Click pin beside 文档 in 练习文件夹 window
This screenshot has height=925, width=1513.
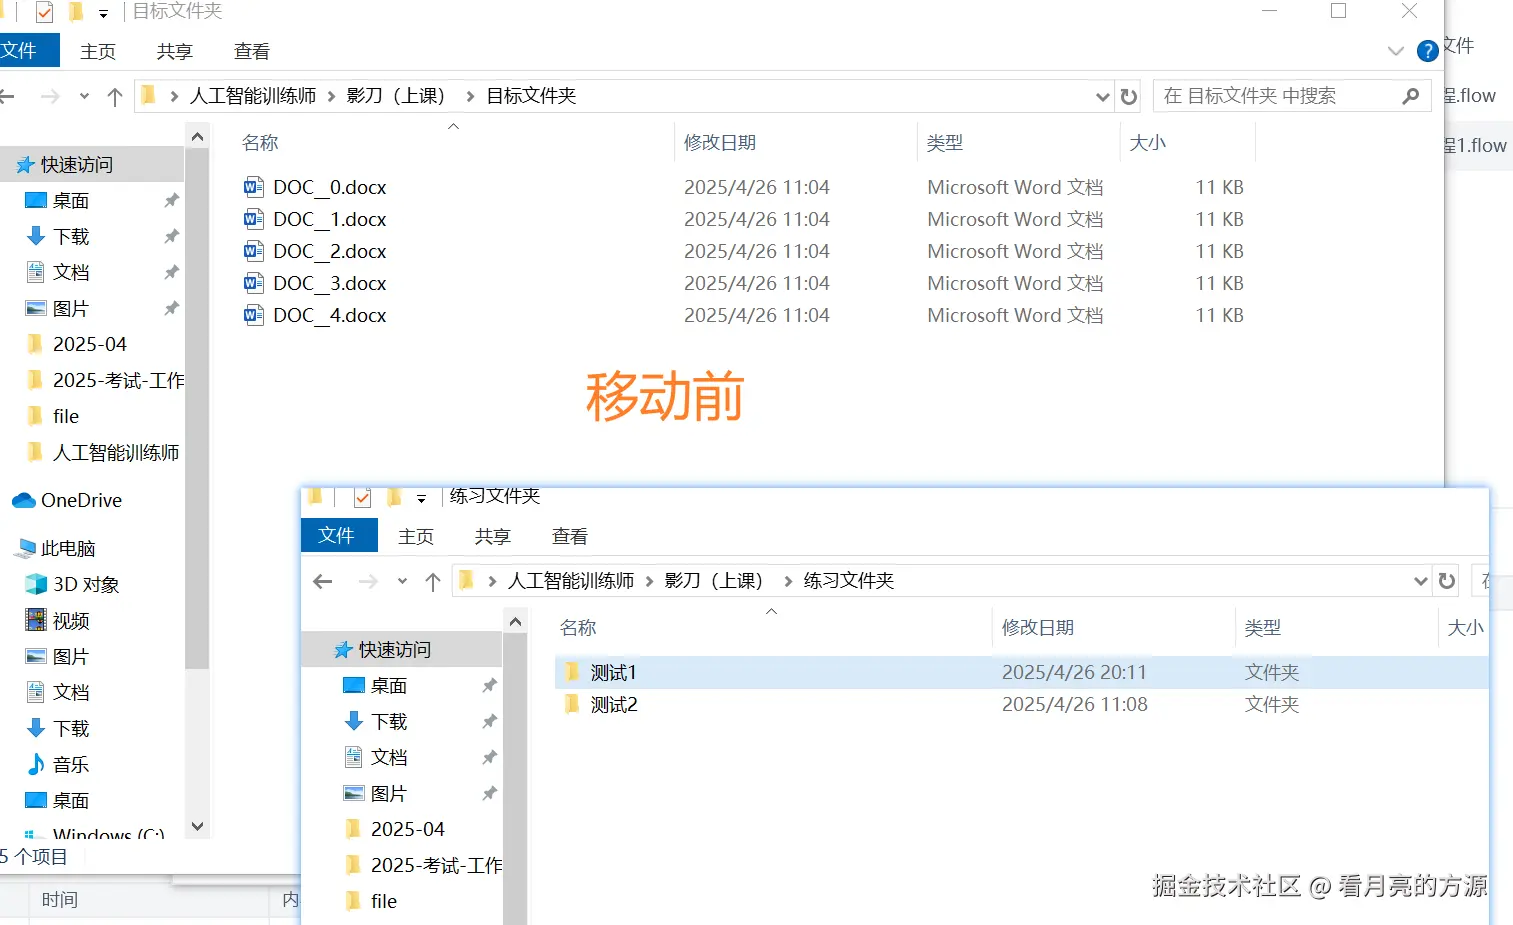[x=489, y=757]
